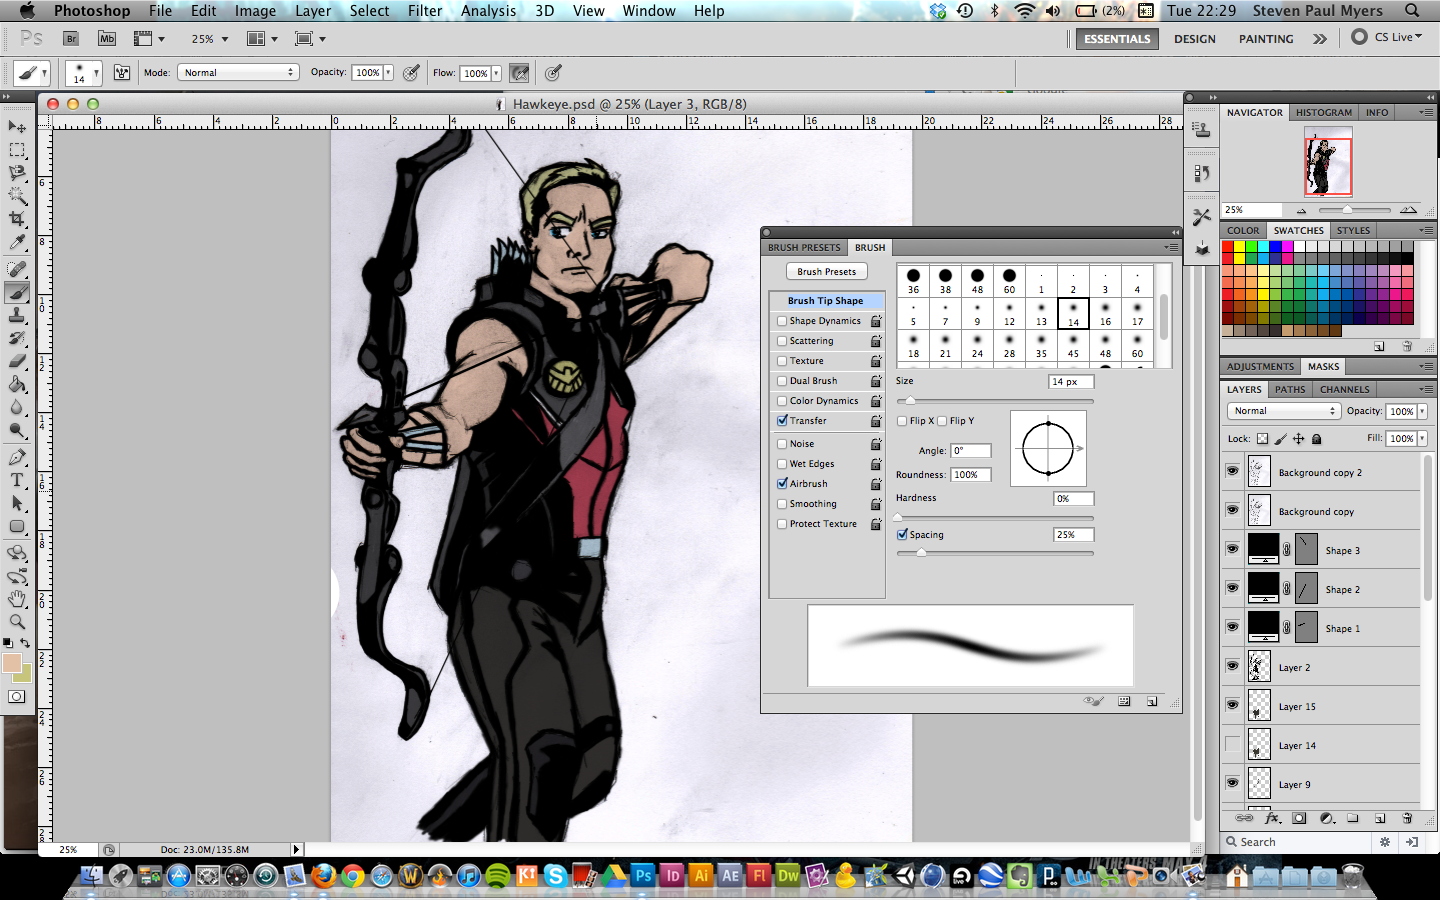Open the painting Mode dropdown
The width and height of the screenshot is (1440, 900).
point(238,72)
